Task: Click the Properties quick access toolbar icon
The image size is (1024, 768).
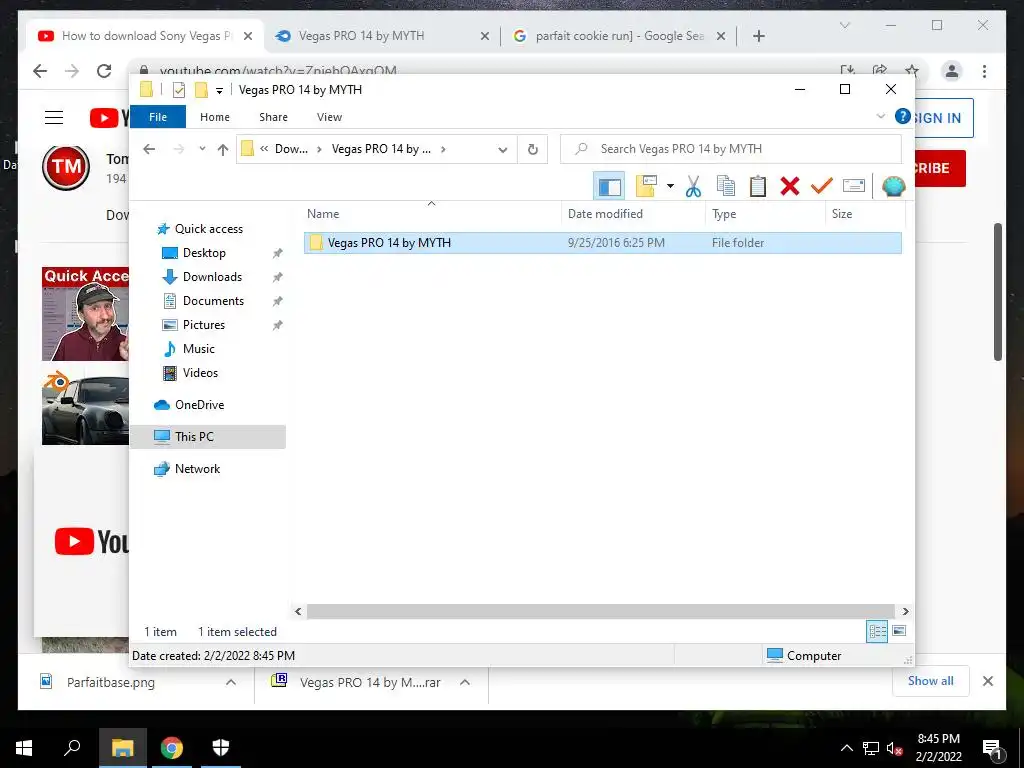Action: tap(178, 90)
